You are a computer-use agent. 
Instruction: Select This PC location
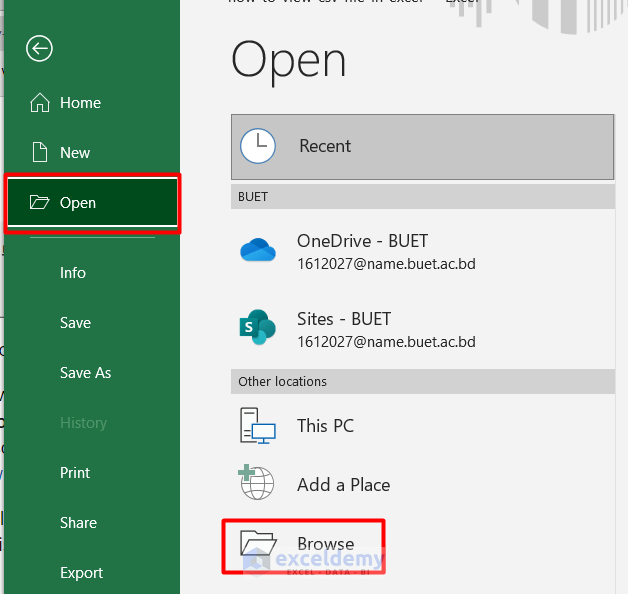click(x=423, y=426)
